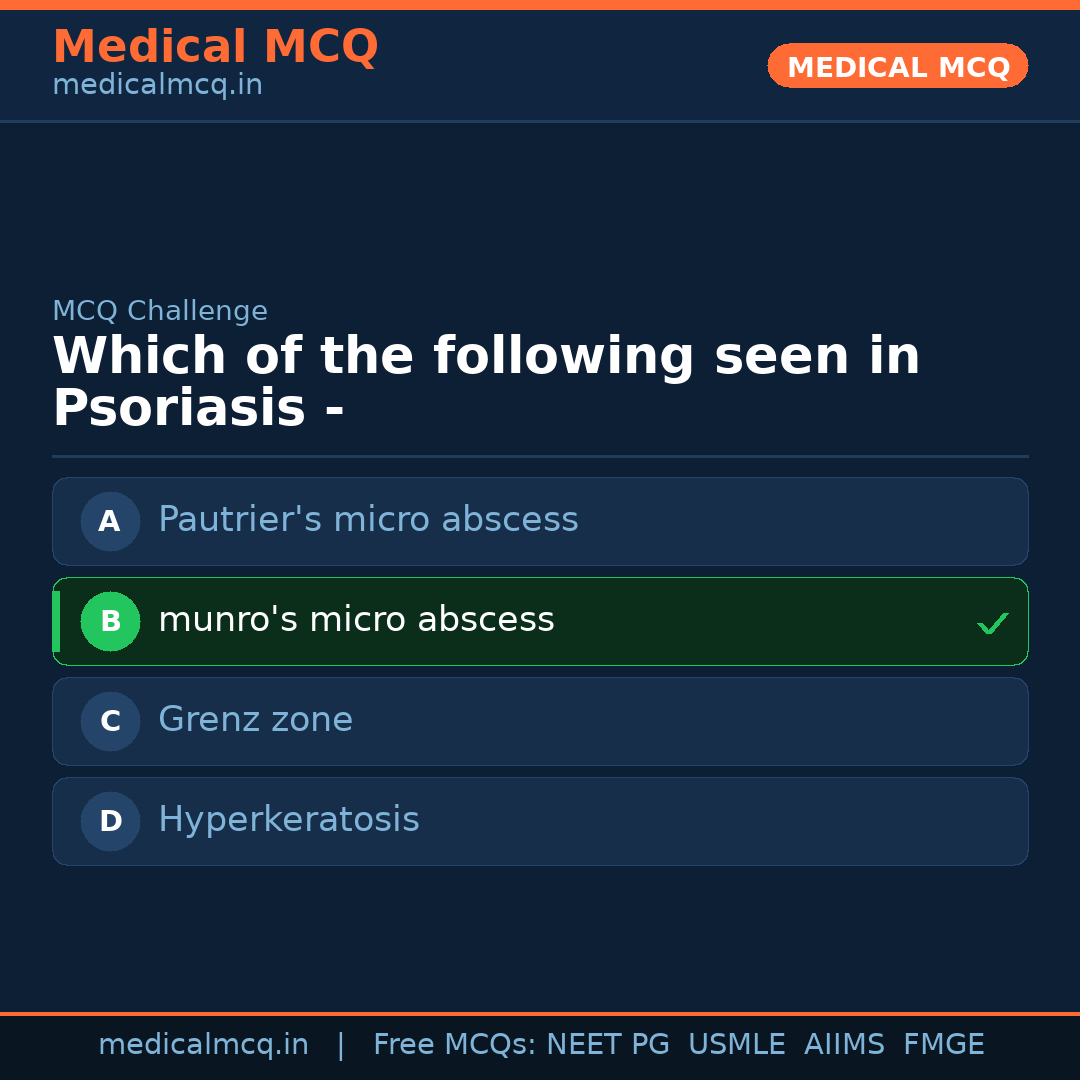Screen dimensions: 1080x1080
Task: Click the C letter circle icon
Action: pyautogui.click(x=110, y=721)
